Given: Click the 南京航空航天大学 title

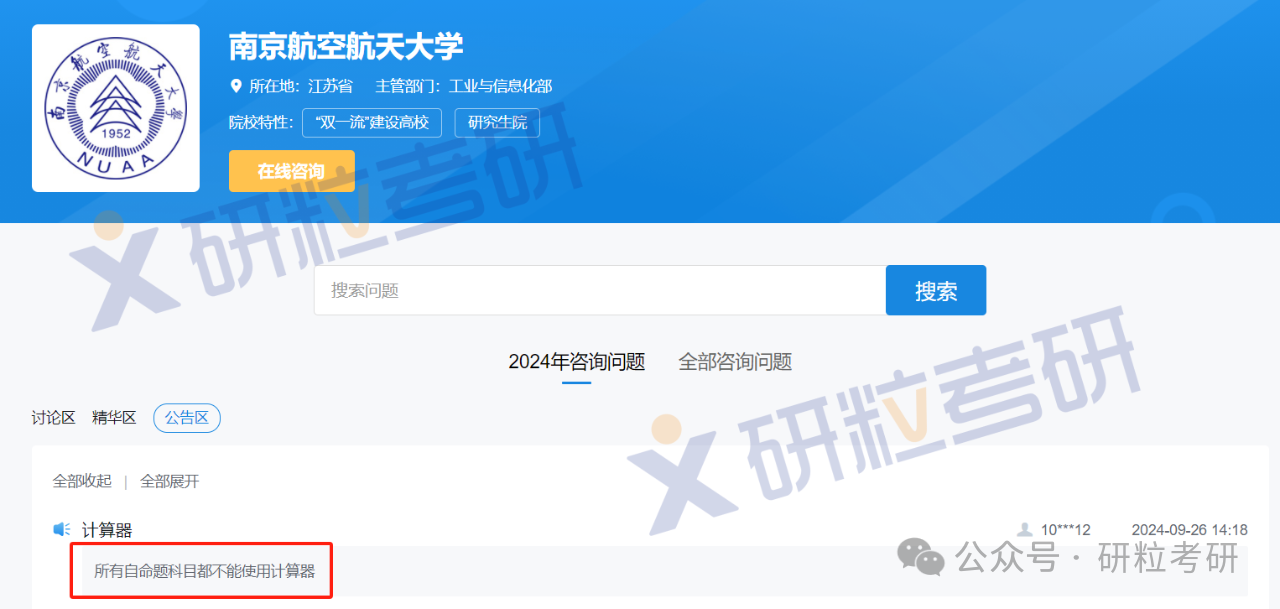Looking at the screenshot, I should point(346,46).
